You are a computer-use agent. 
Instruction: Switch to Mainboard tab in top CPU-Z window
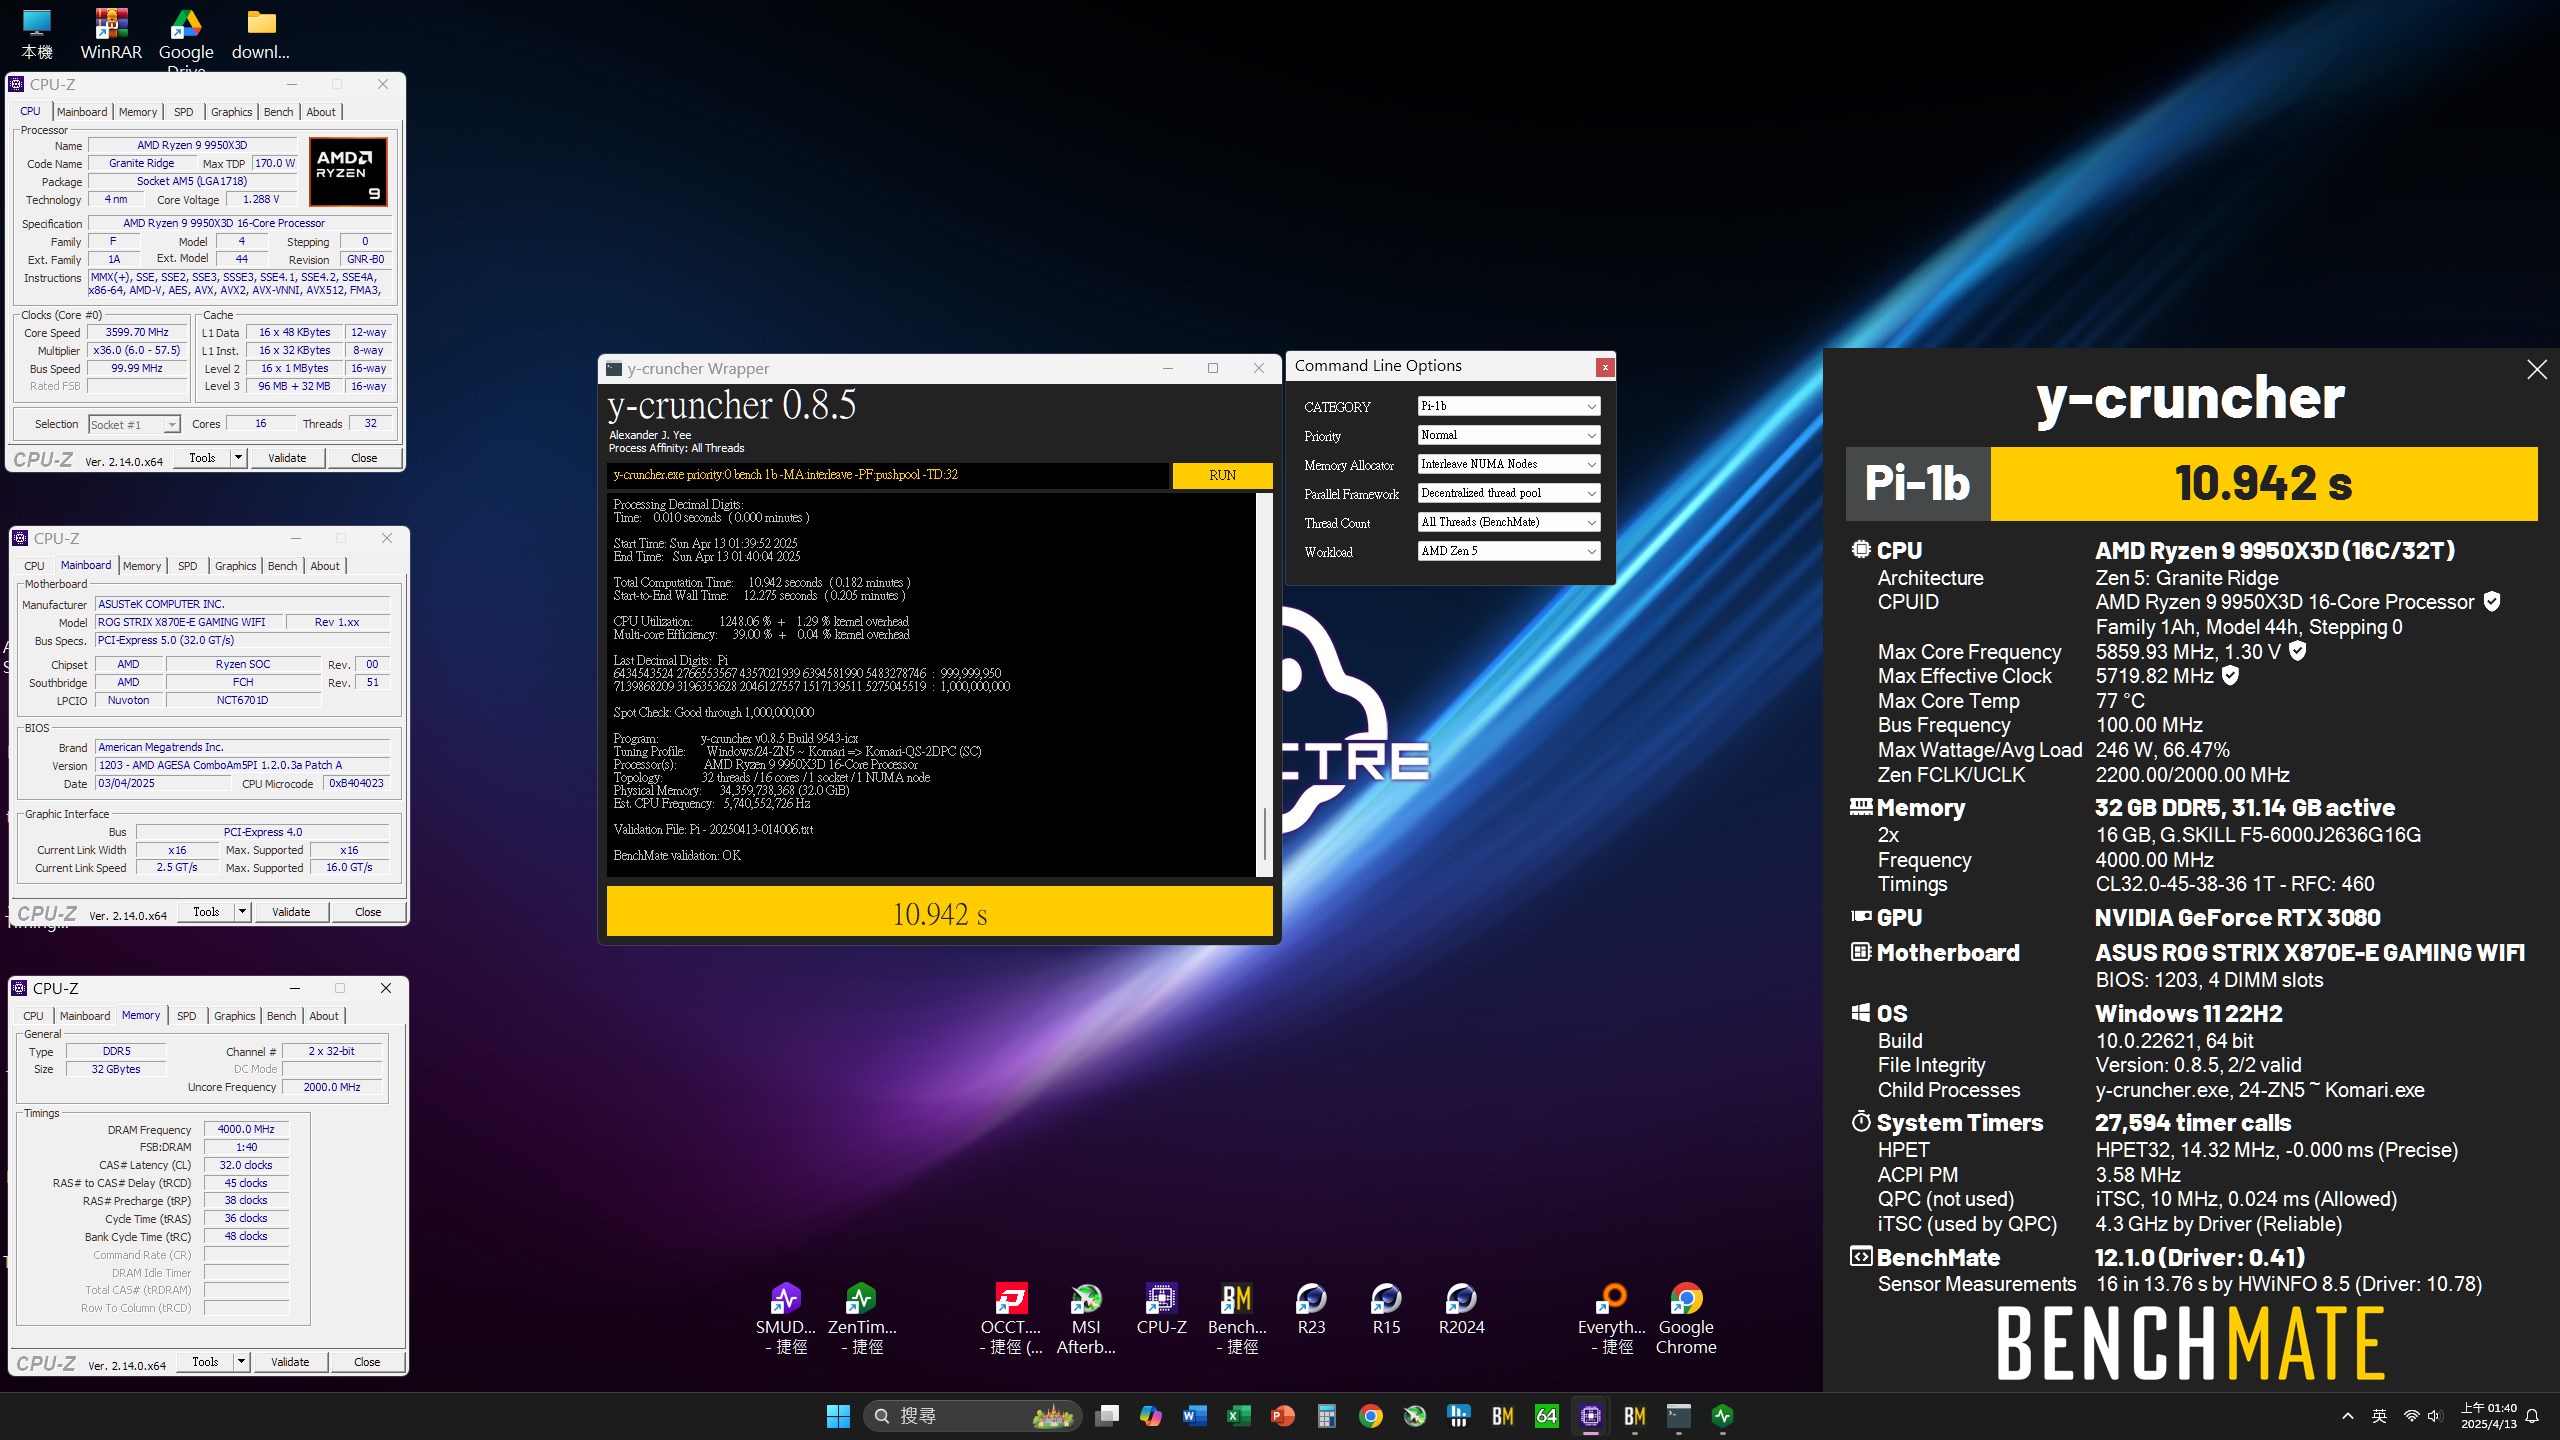(82, 112)
